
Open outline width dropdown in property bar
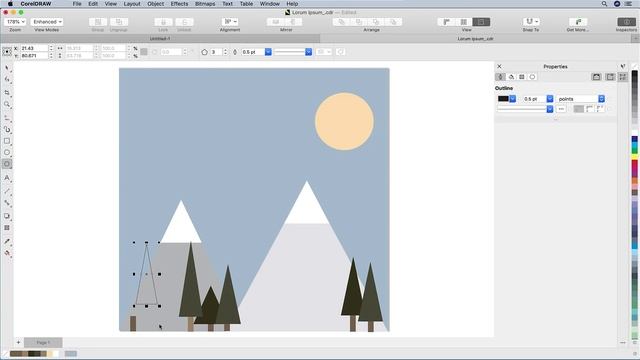[268, 52]
